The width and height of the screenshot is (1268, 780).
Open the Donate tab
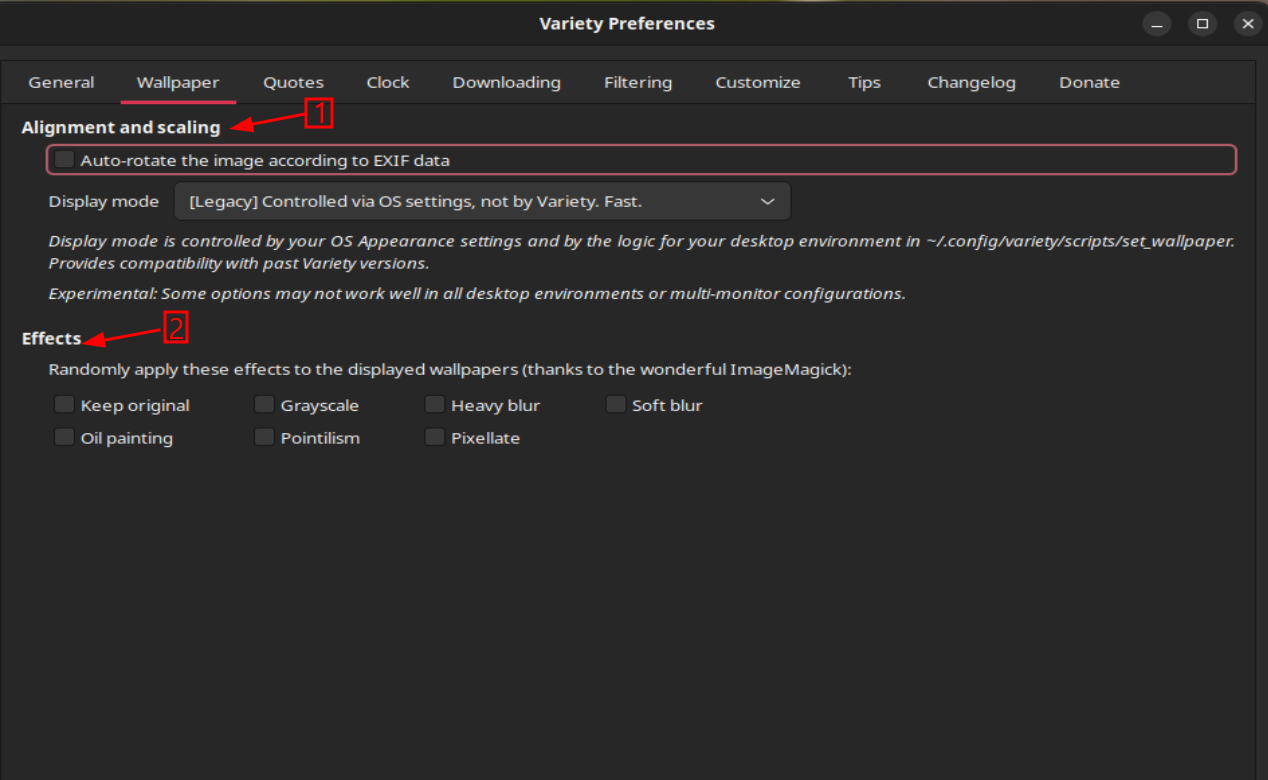click(x=1089, y=82)
